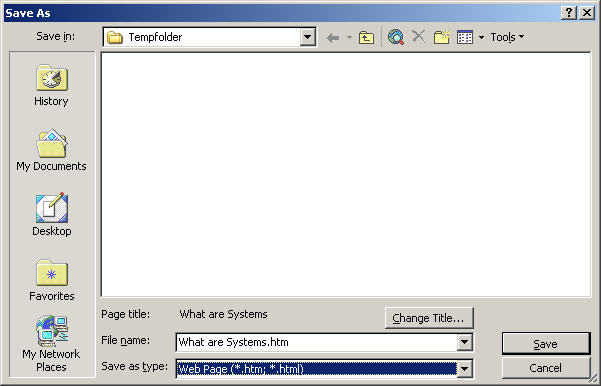Expand the Save as type dropdown arrow
This screenshot has width=601, height=386.
(464, 369)
